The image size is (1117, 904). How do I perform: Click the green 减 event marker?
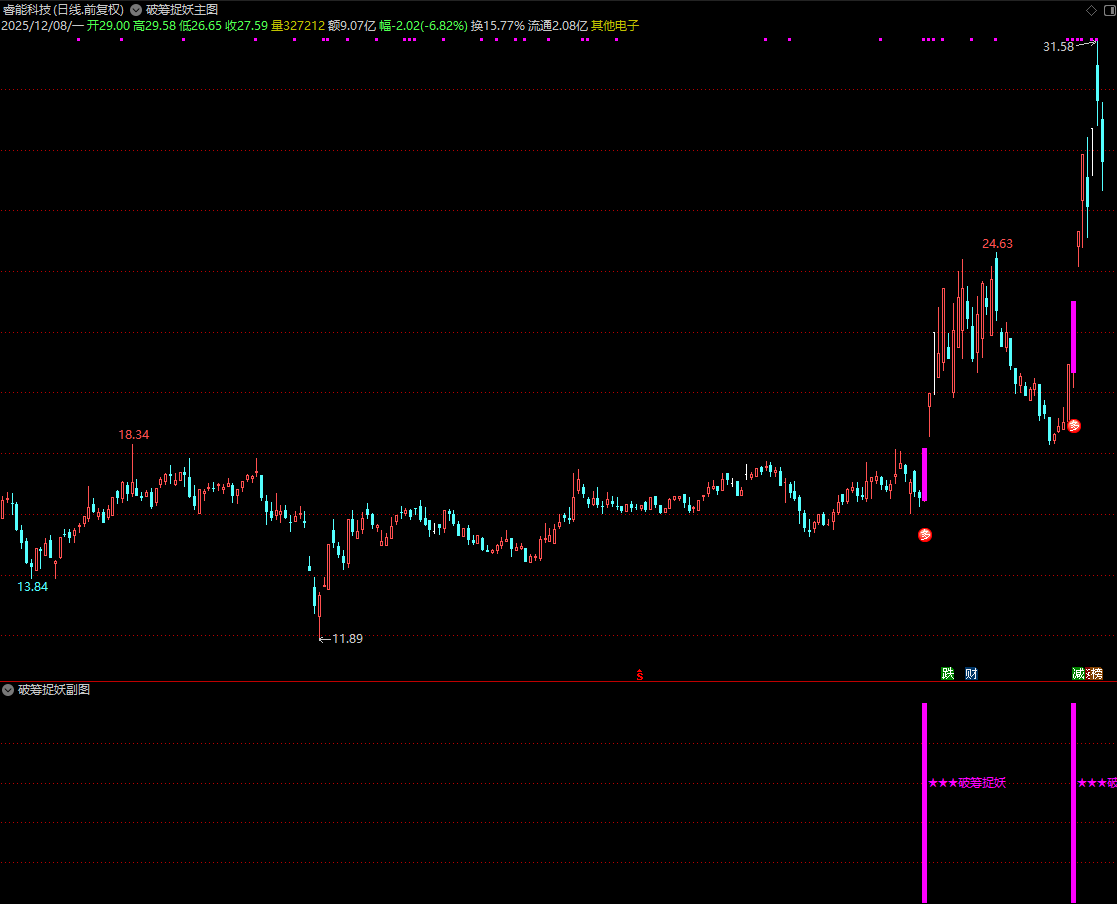click(1079, 674)
